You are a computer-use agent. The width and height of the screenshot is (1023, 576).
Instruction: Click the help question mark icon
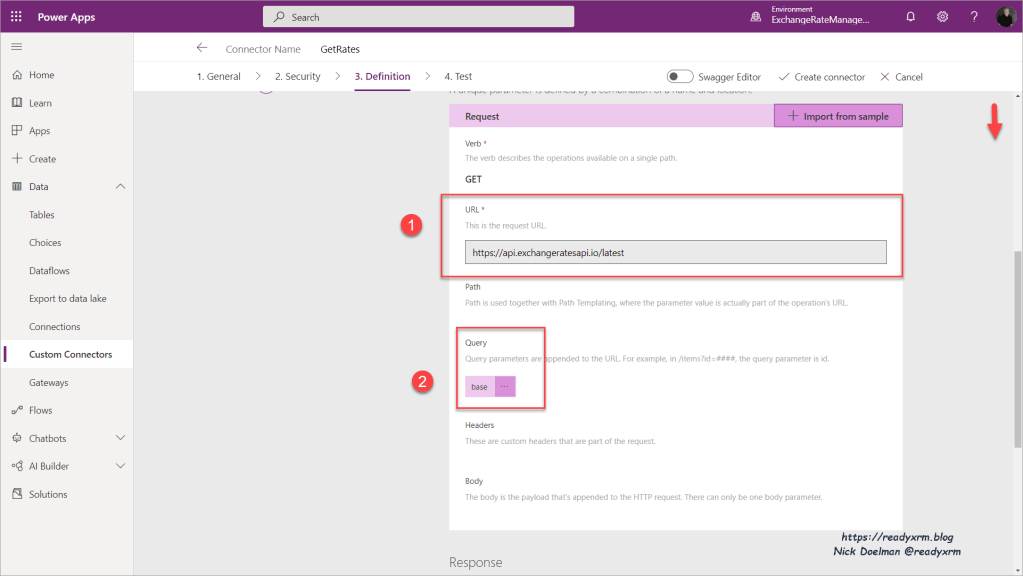pyautogui.click(x=974, y=17)
